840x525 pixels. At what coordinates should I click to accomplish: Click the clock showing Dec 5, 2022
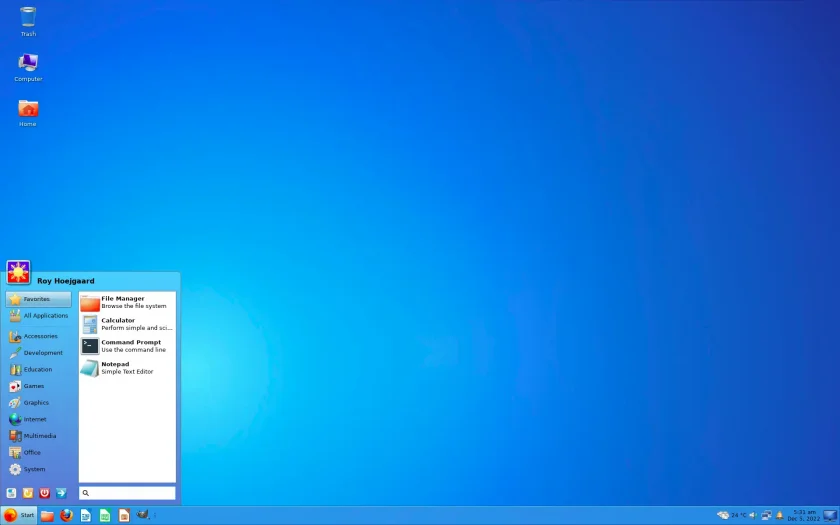point(804,515)
